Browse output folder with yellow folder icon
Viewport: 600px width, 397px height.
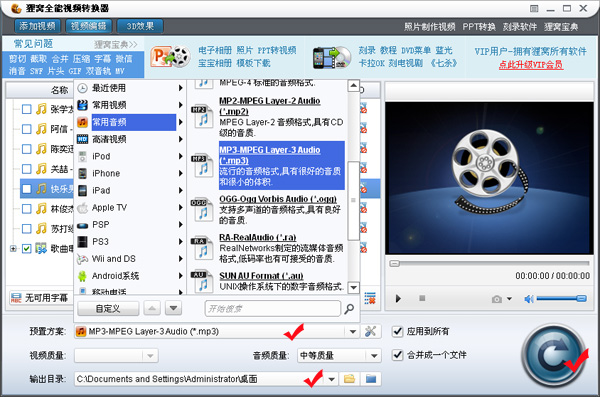[x=349, y=379]
